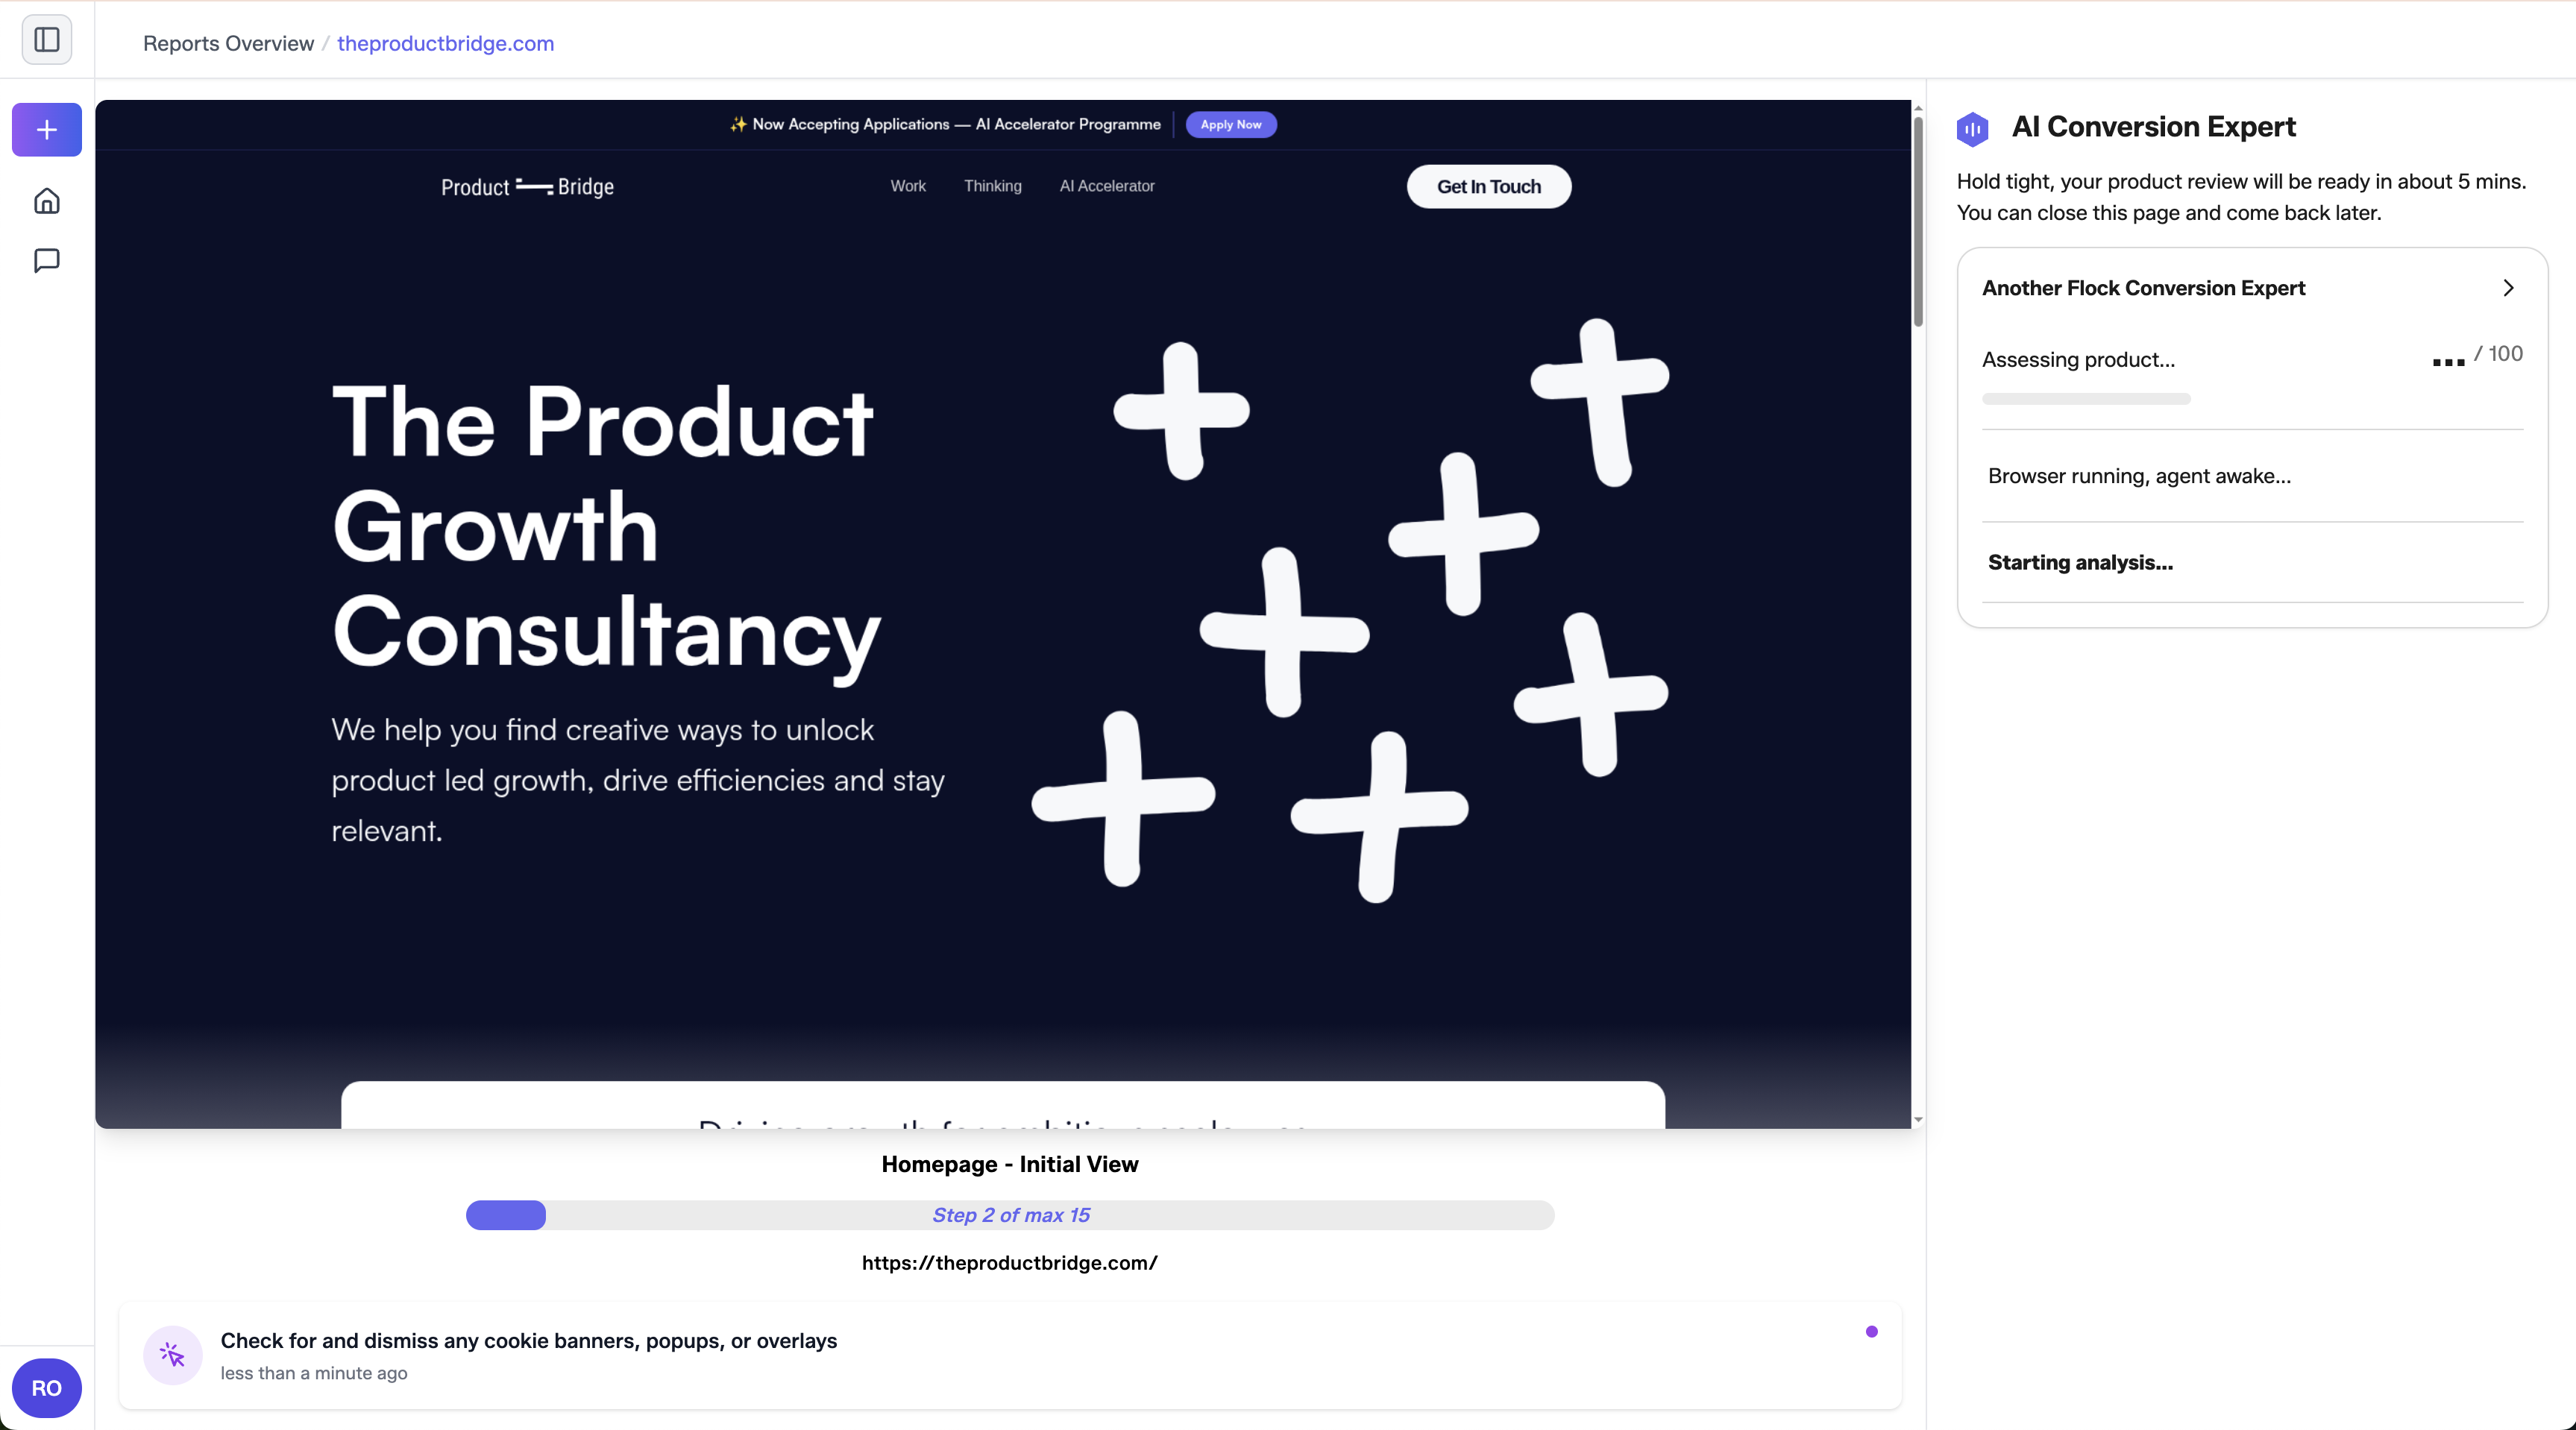Select Work in the site navigation
Image resolution: width=2576 pixels, height=1430 pixels.
click(x=908, y=186)
